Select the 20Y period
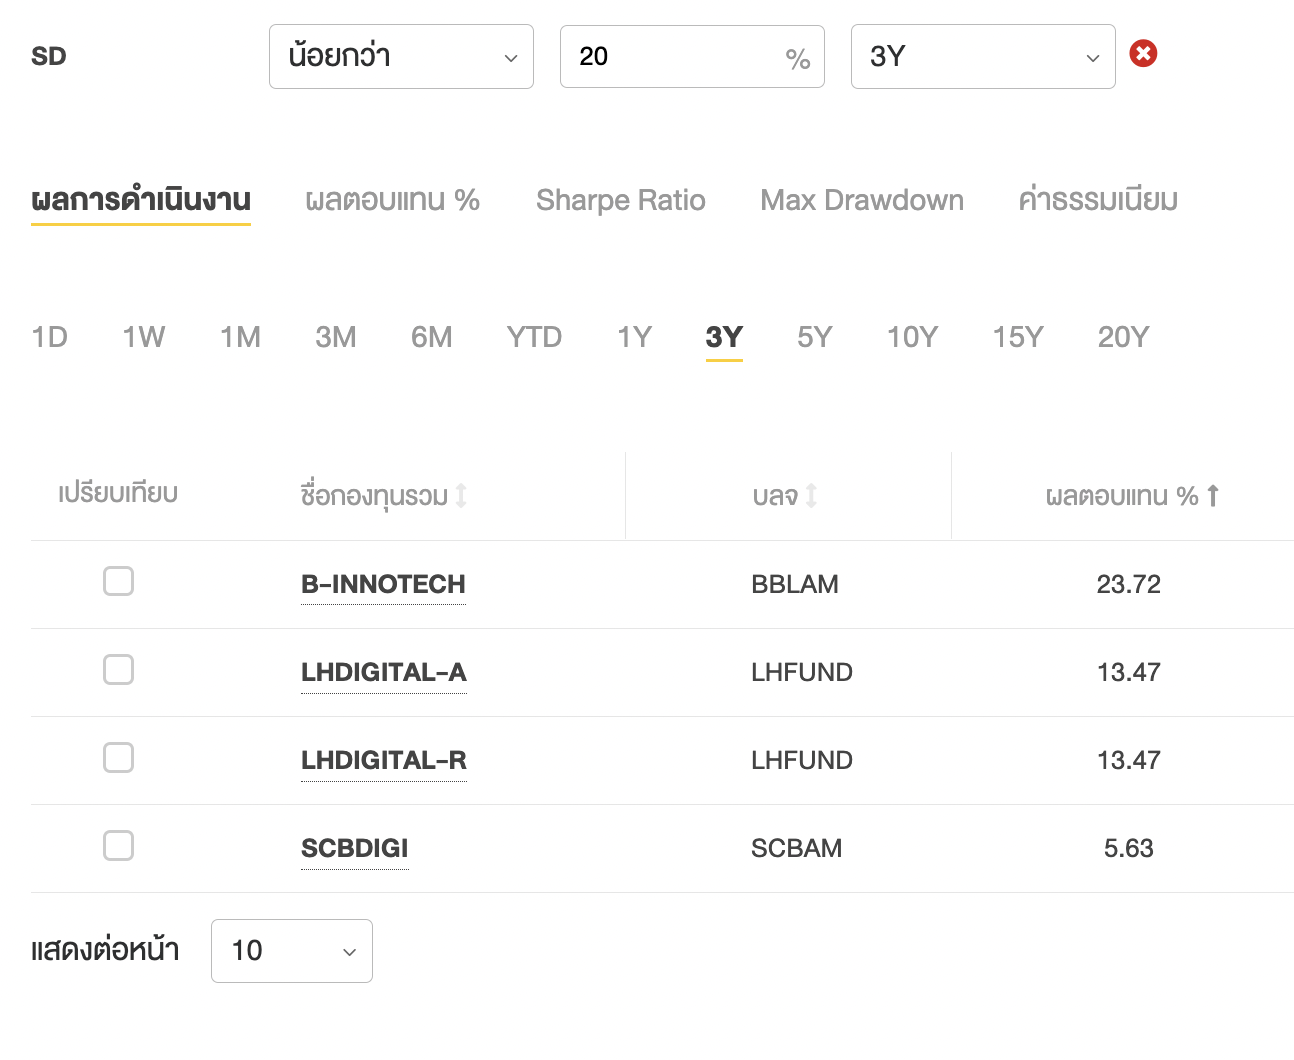 (1124, 337)
